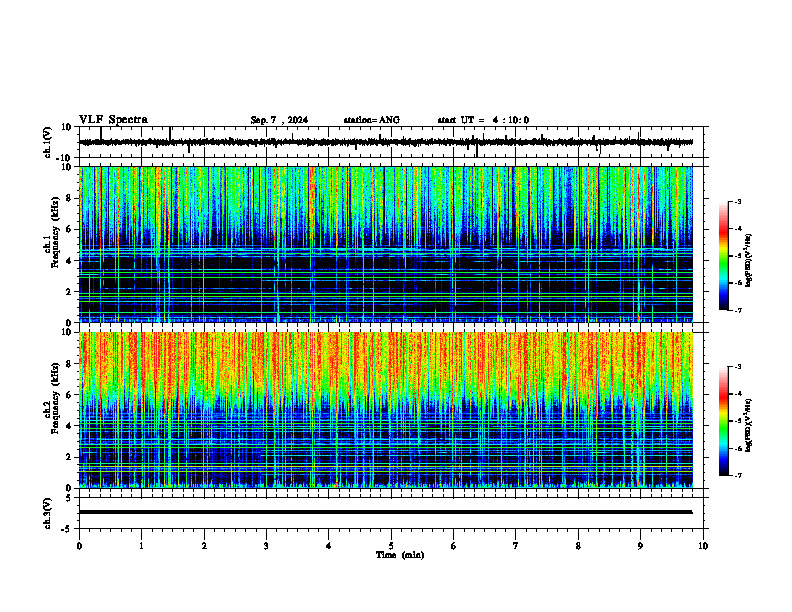Click the "VLF Spectra" title text
The image size is (792, 612).
point(113,120)
